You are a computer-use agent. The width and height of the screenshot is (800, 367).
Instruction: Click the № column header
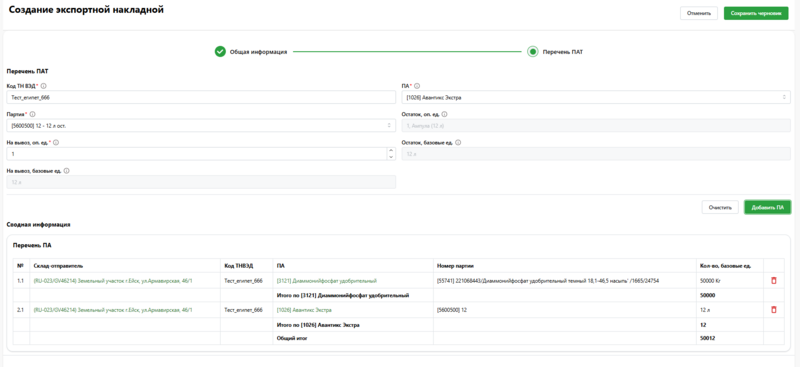(20, 265)
